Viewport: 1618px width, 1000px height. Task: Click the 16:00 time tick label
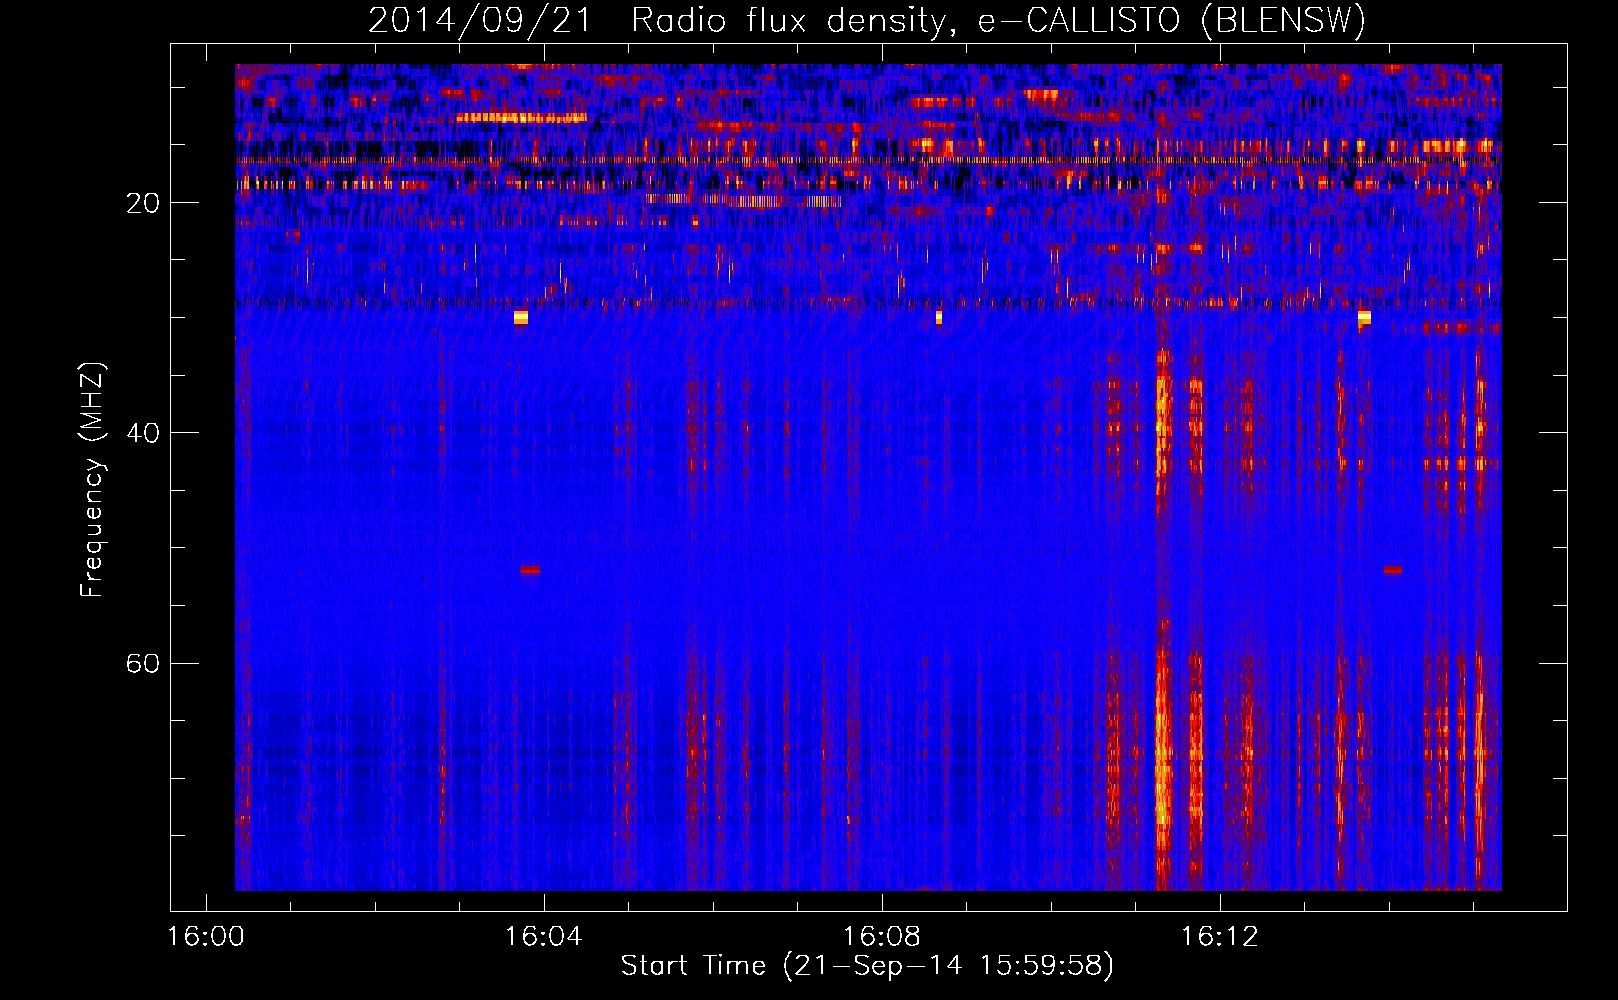coord(206,937)
